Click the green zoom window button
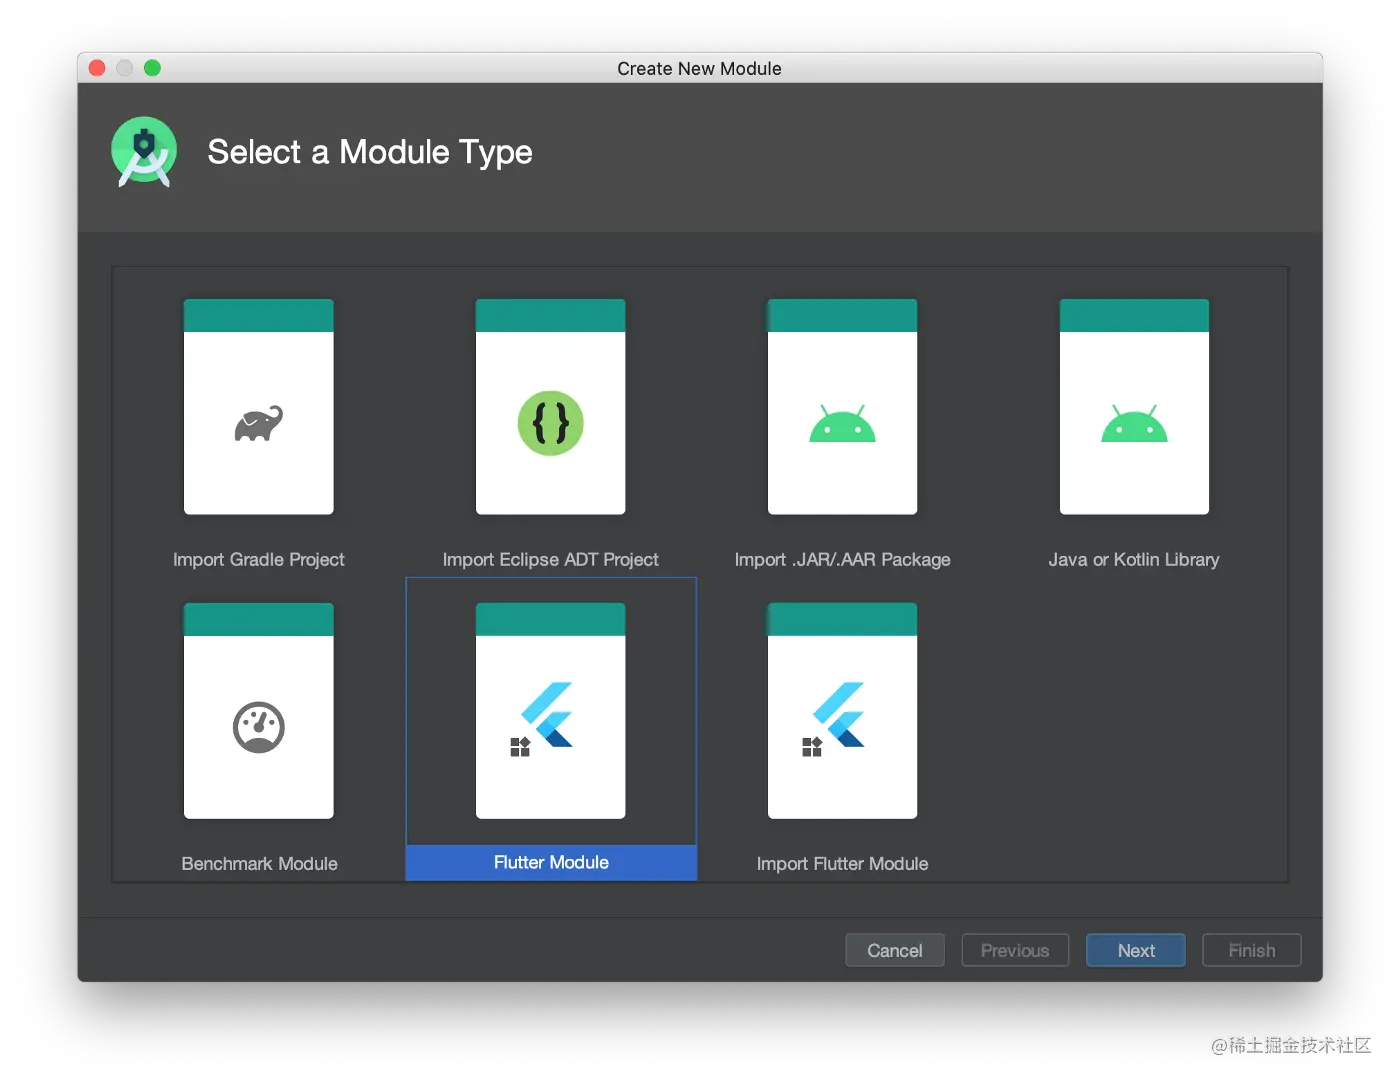Screen dimensions: 1400x1084 click(152, 68)
